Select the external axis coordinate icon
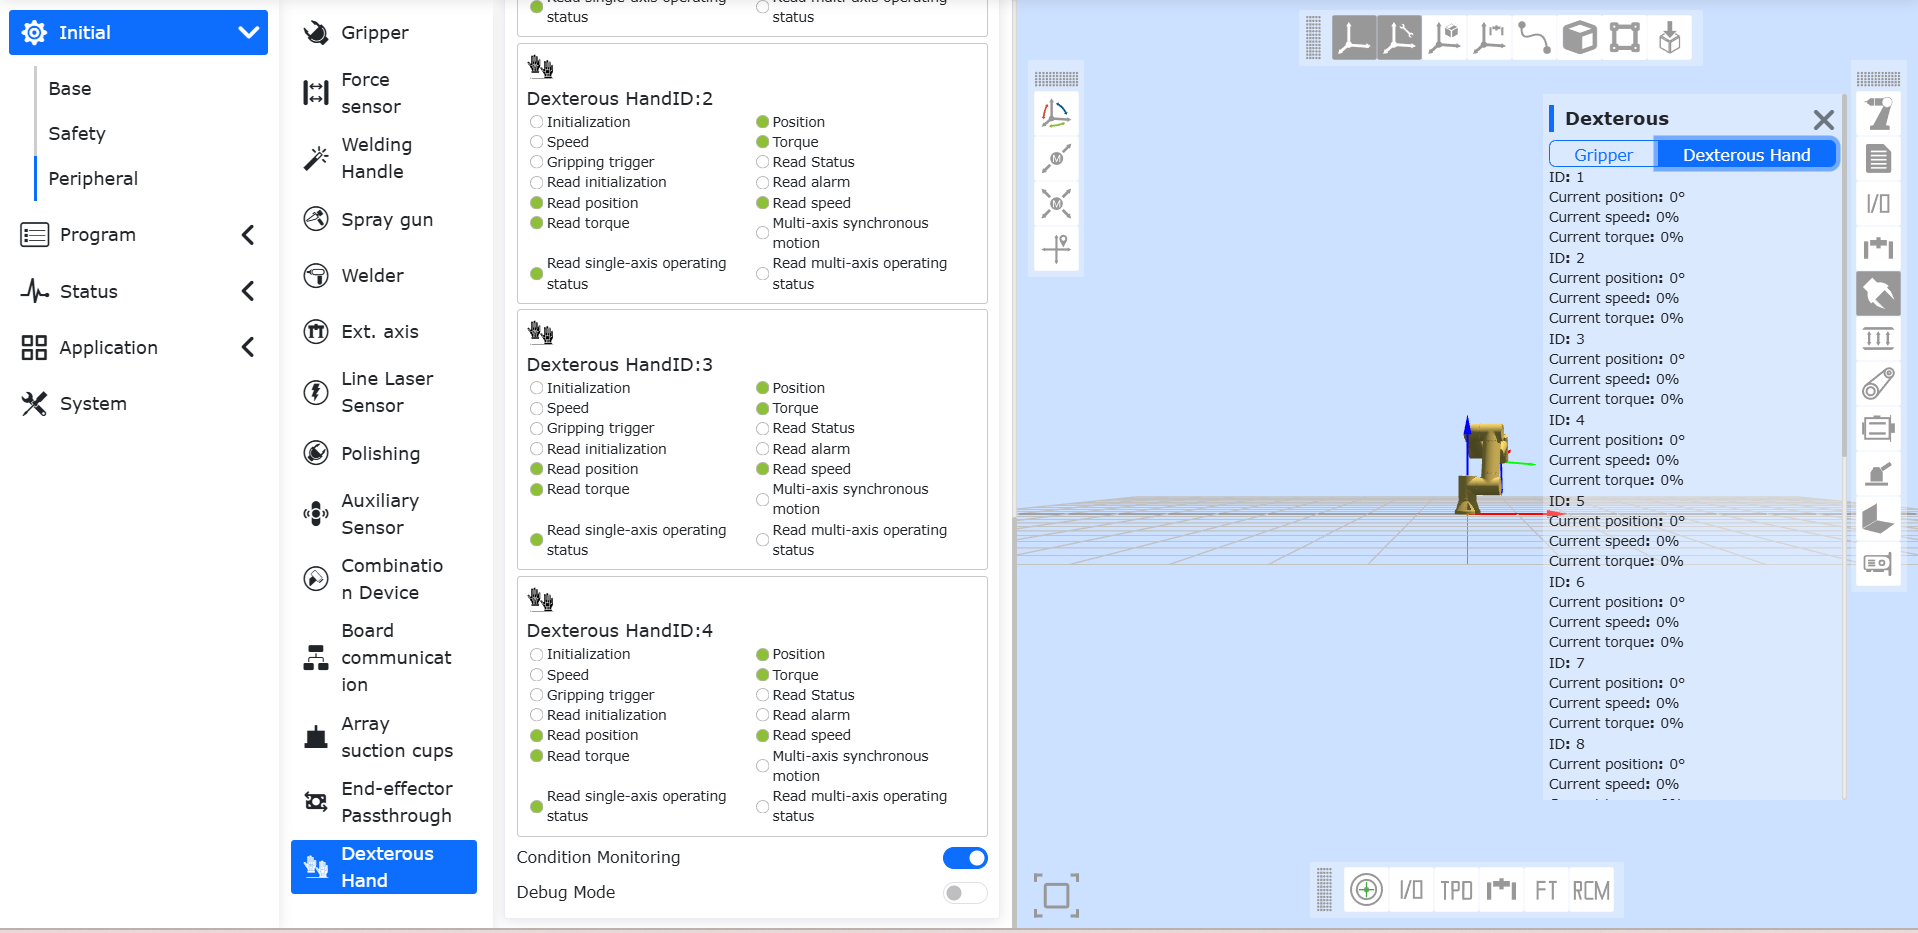 tap(1490, 38)
